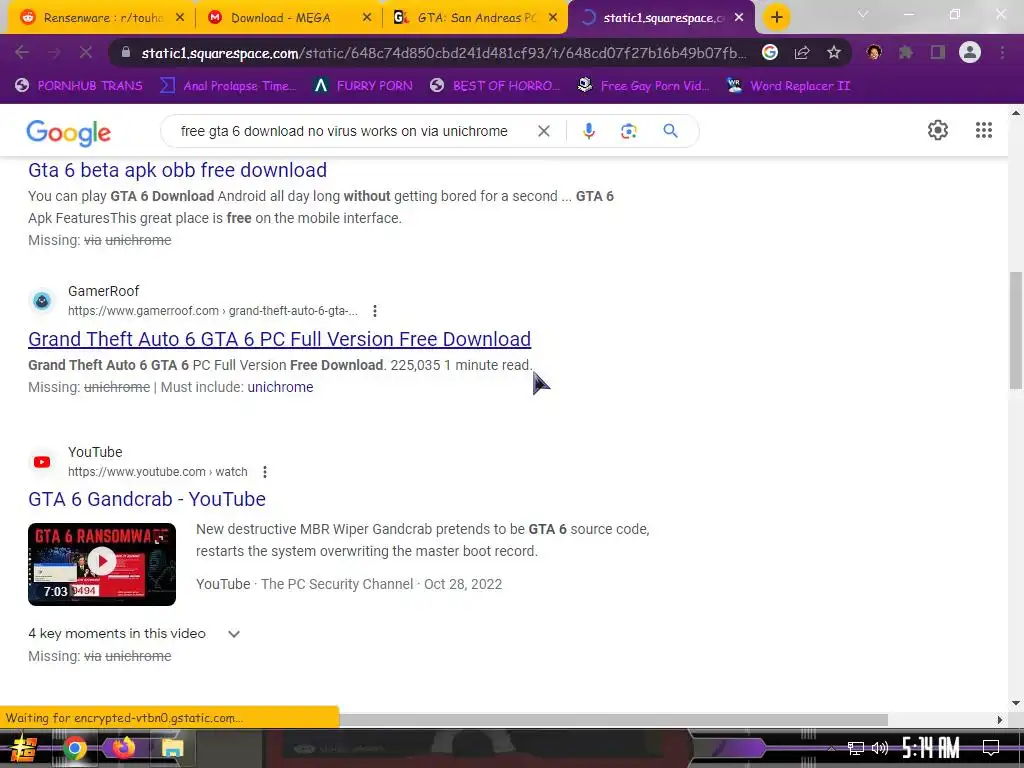This screenshot has width=1024, height=768.
Task: Open File Explorer from taskbar
Action: click(172, 748)
